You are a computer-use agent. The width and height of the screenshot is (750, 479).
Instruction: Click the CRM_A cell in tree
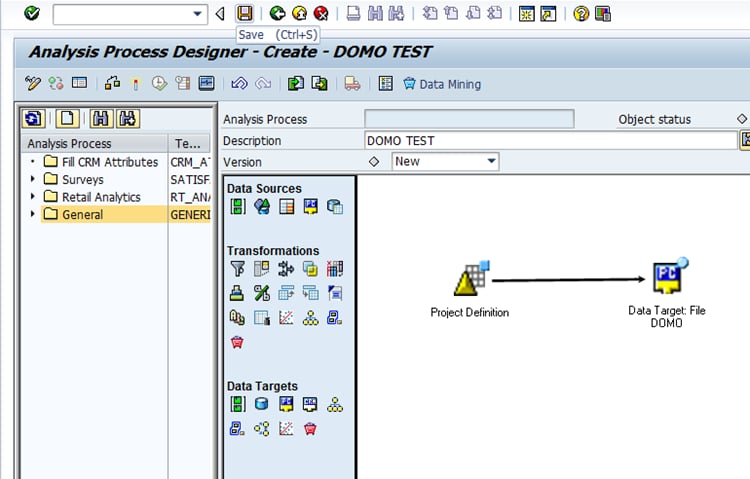click(190, 162)
